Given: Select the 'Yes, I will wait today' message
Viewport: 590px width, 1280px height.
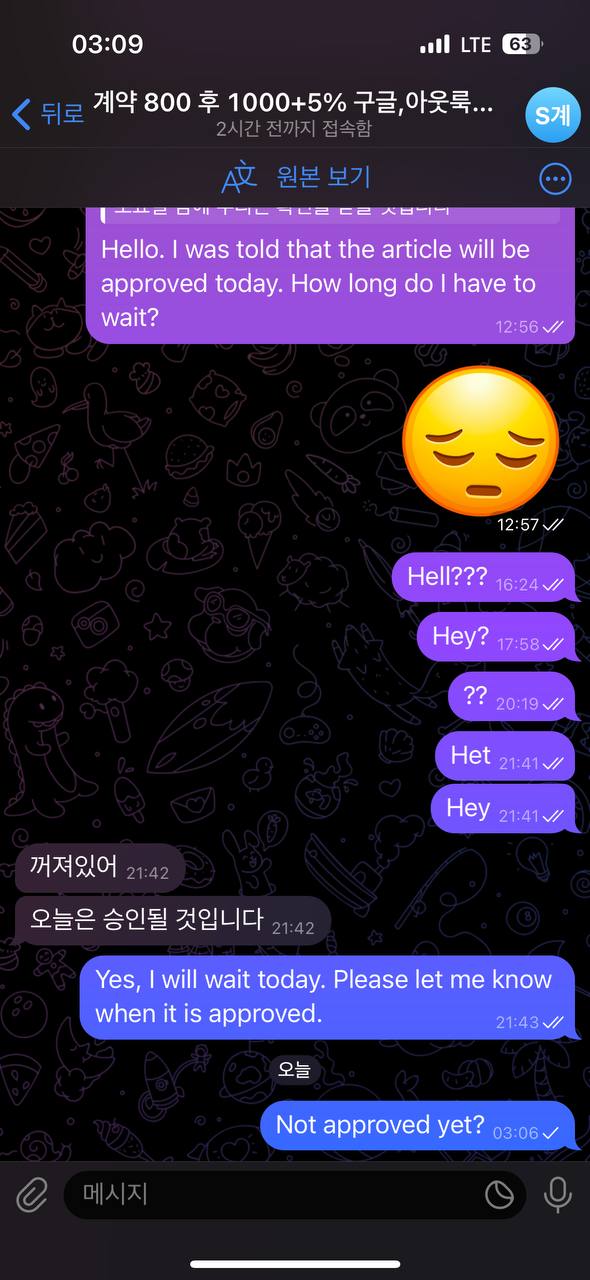Looking at the screenshot, I should click(x=327, y=997).
